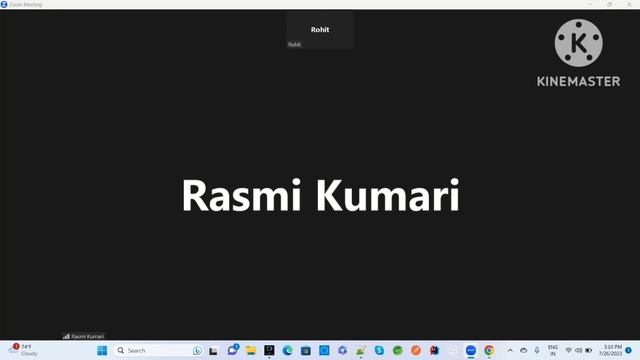640x360 pixels.
Task: Launch Skype from the taskbar
Action: click(379, 350)
